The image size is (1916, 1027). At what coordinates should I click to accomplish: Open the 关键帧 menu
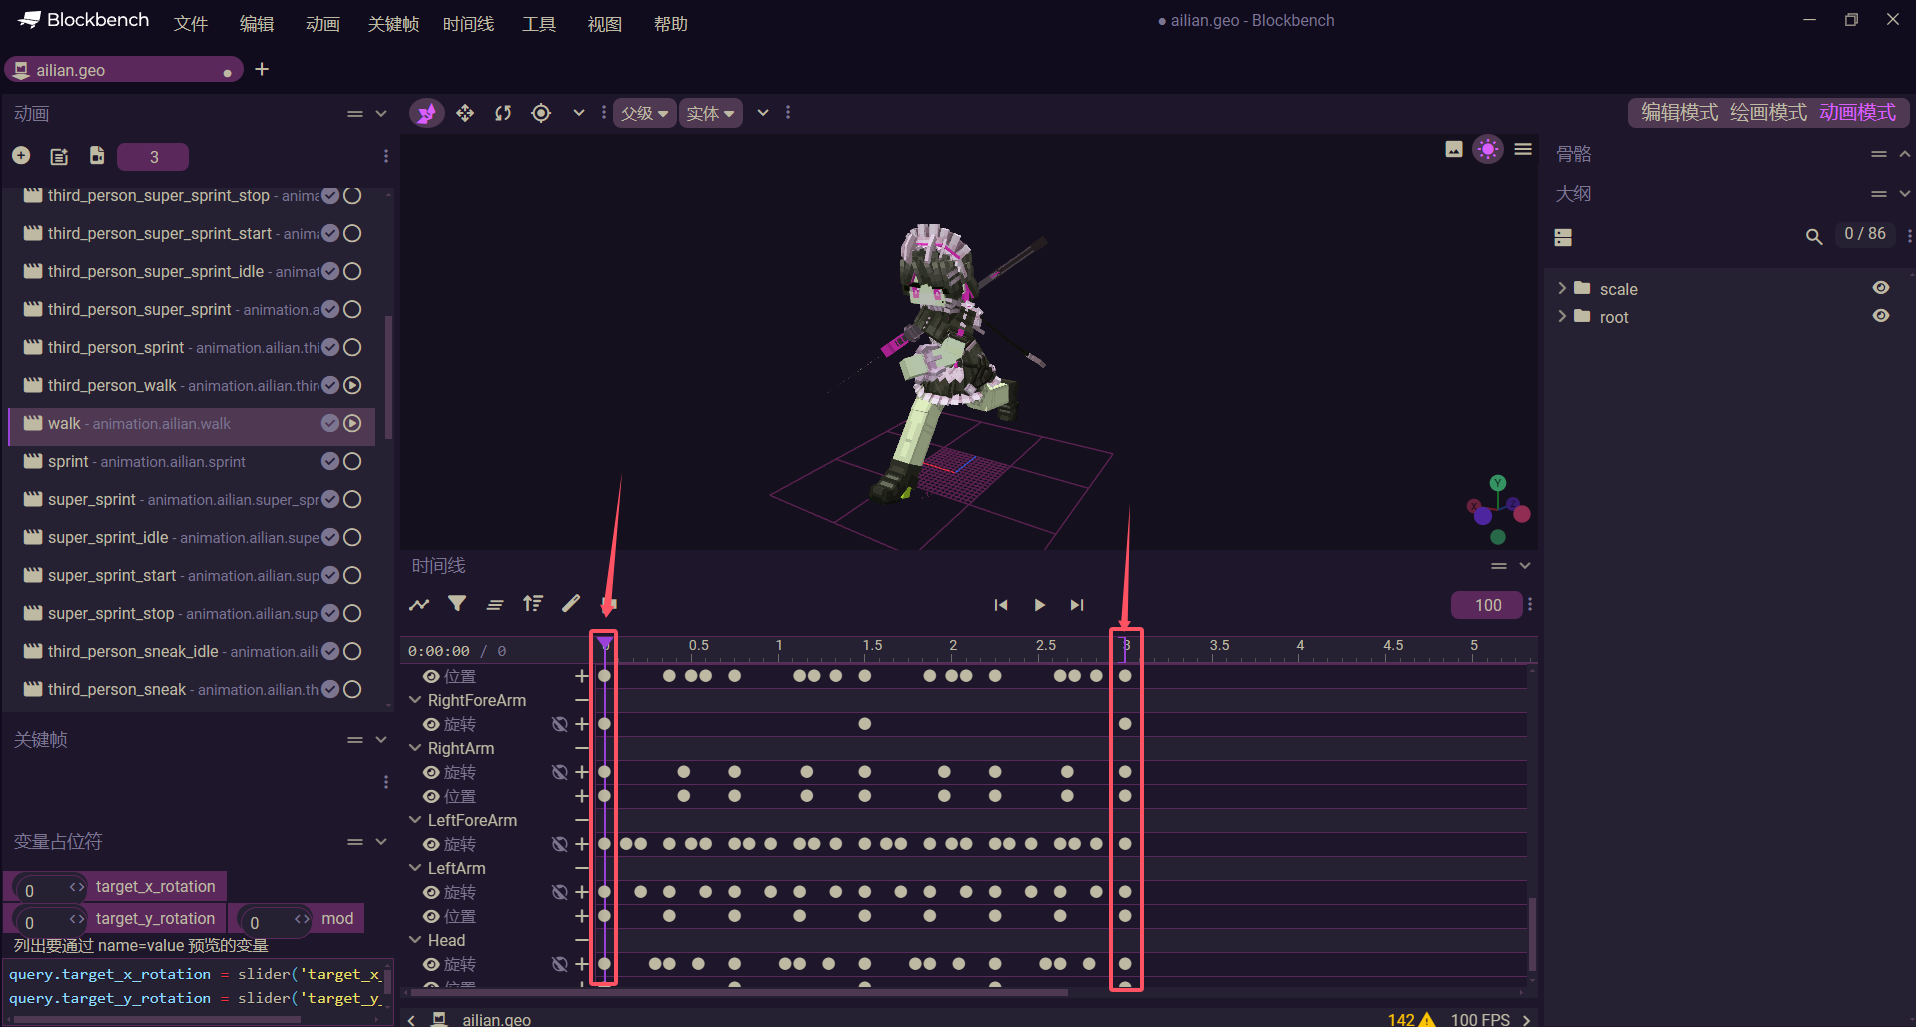coord(393,24)
